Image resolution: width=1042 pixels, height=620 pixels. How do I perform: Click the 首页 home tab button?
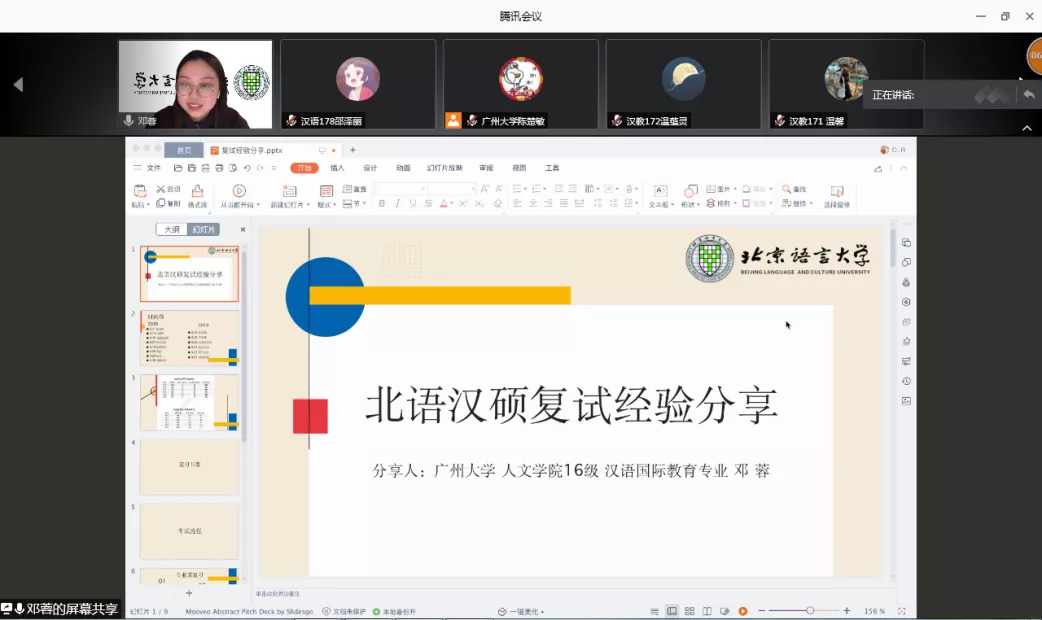point(184,150)
